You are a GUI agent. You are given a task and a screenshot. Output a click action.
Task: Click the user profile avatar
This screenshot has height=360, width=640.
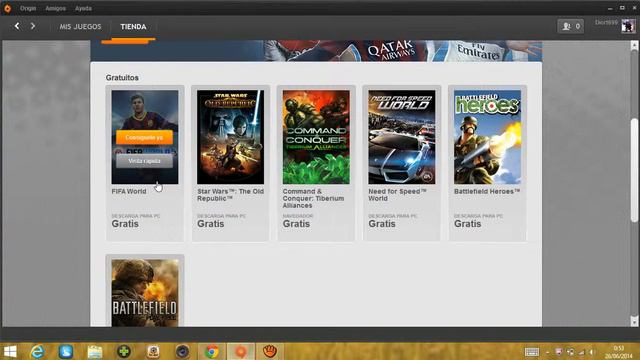pyautogui.click(x=628, y=26)
